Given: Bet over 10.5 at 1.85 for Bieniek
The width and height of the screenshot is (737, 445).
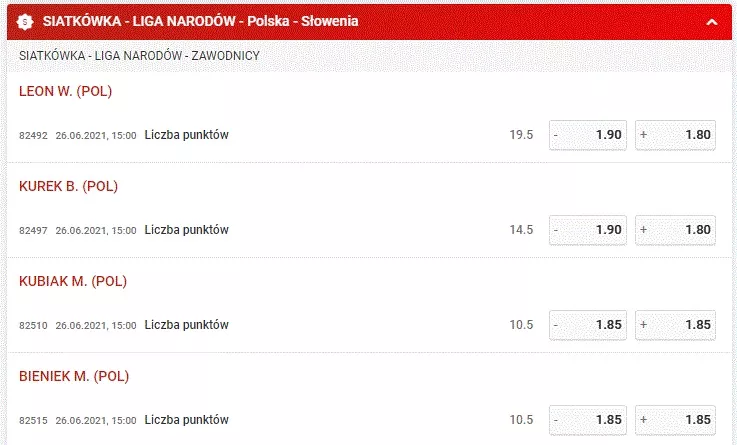Looking at the screenshot, I should click(675, 420).
